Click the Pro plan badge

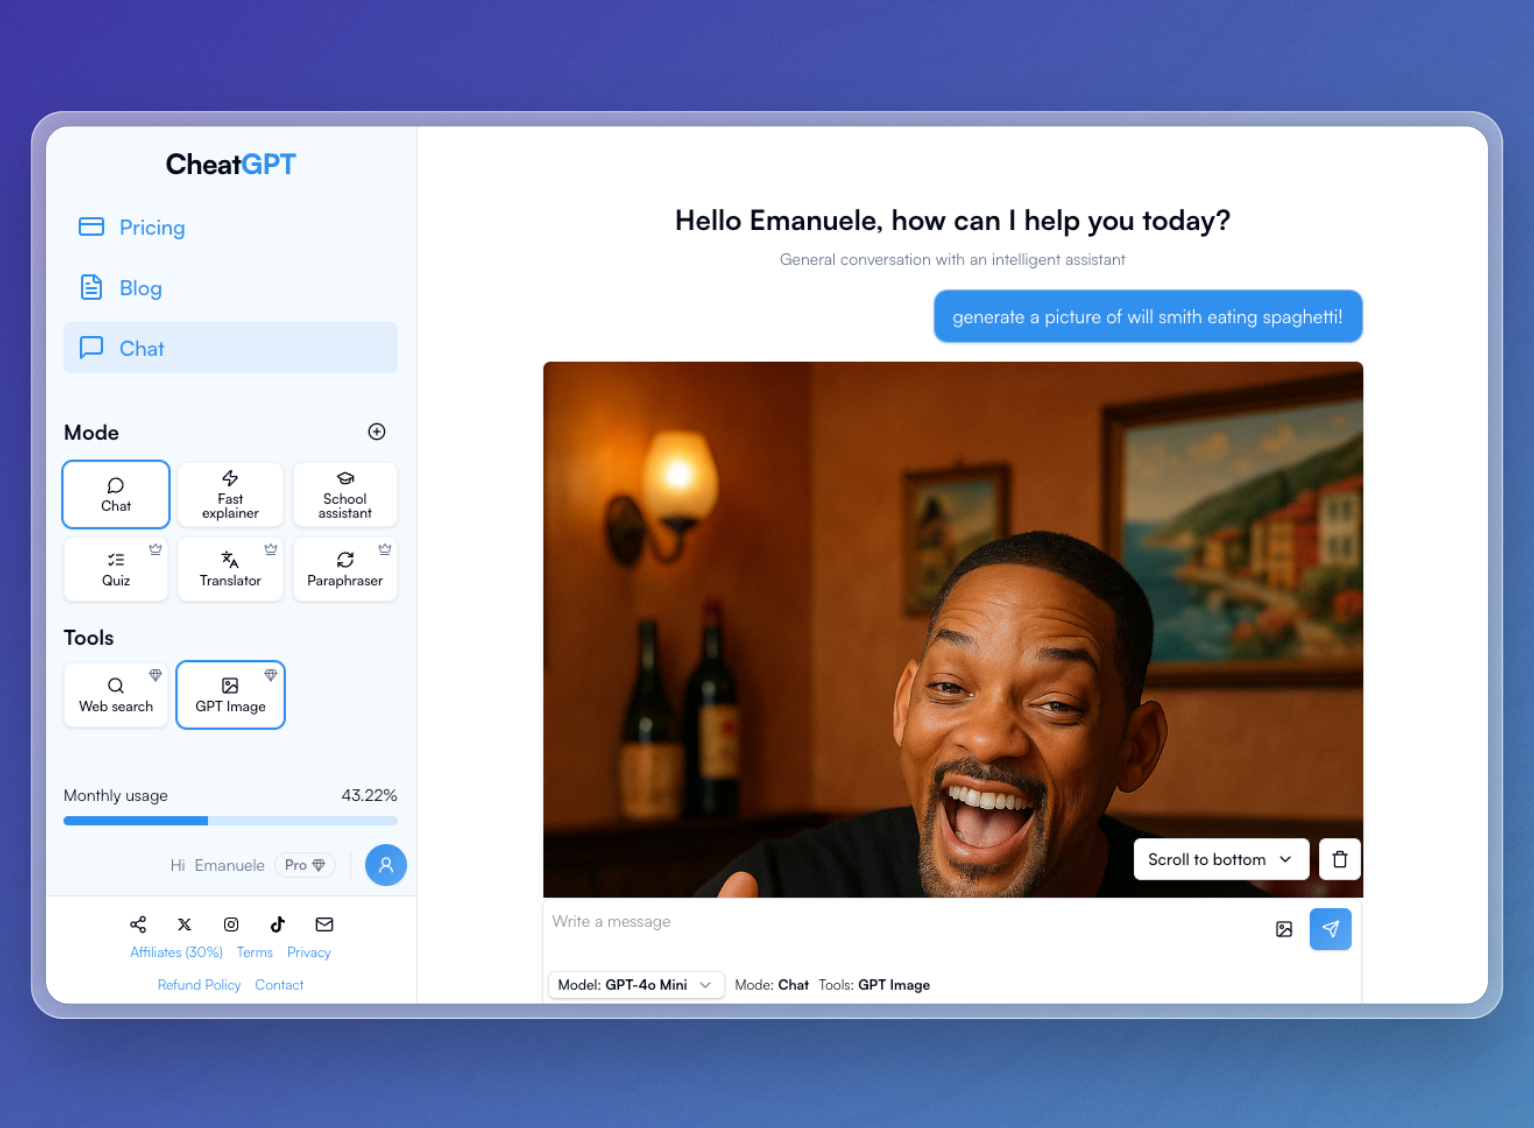pyautogui.click(x=305, y=865)
